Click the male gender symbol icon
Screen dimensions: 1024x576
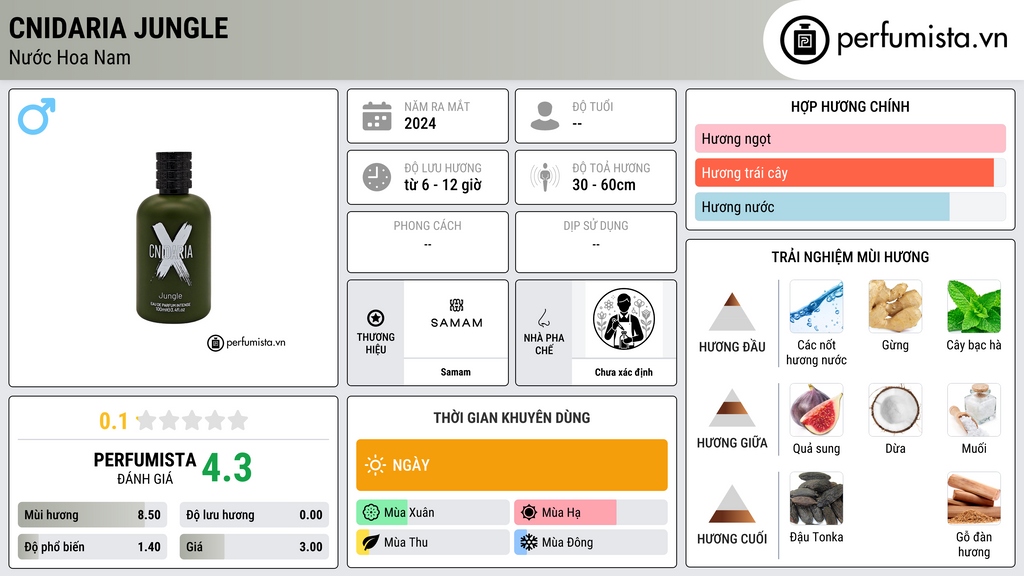37,116
